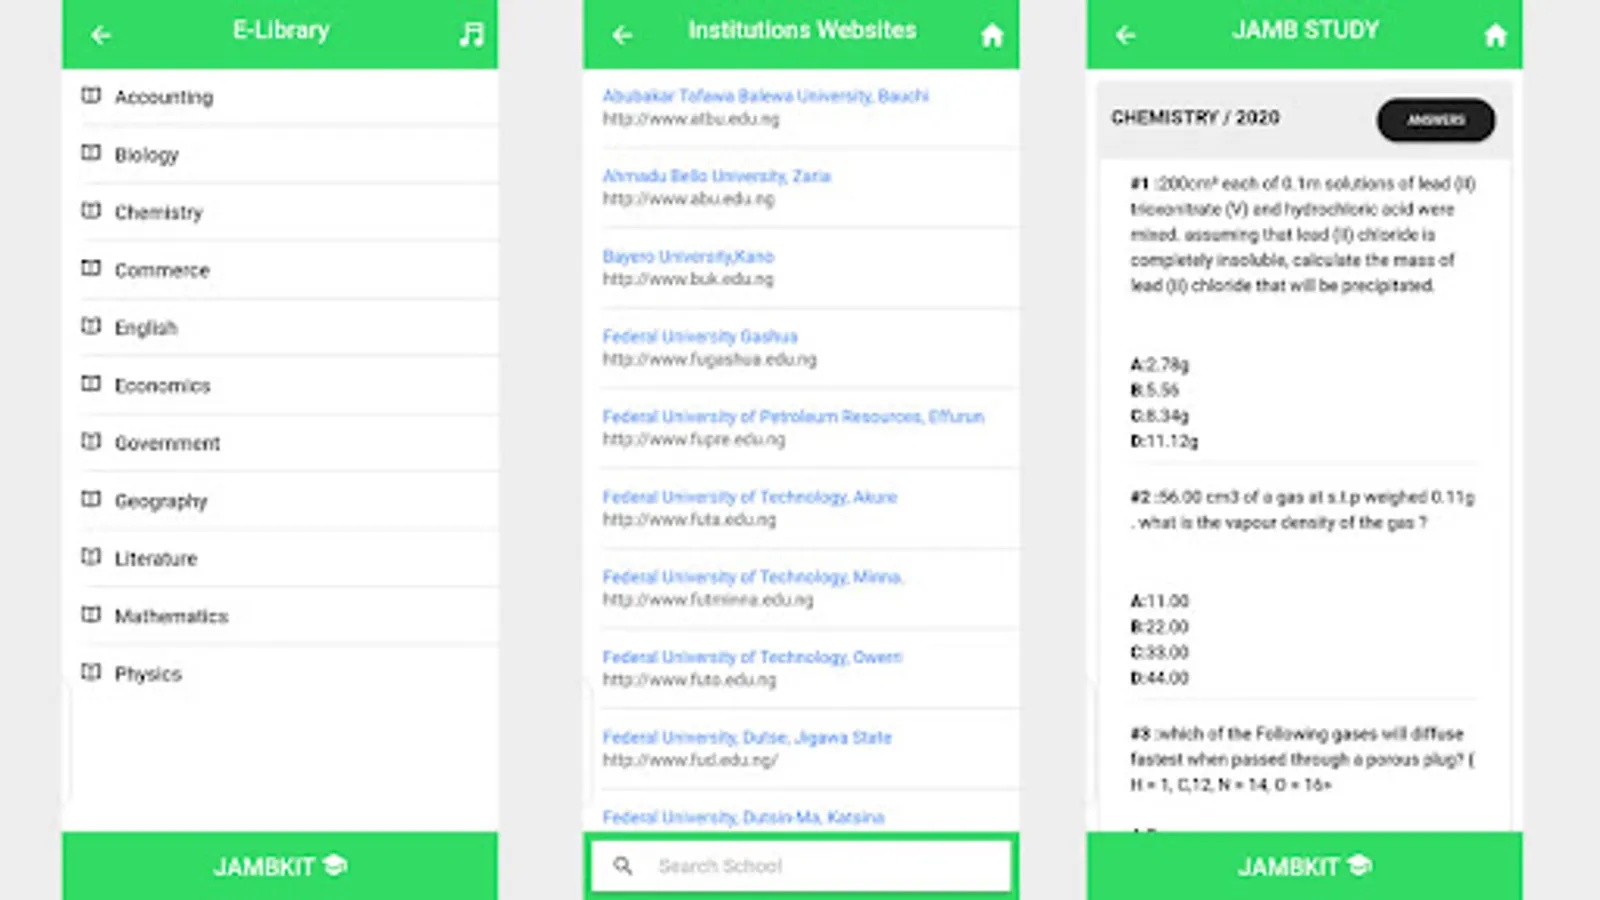The height and width of the screenshot is (900, 1600).
Task: Tap the book icon beside Accounting
Action: (91, 96)
